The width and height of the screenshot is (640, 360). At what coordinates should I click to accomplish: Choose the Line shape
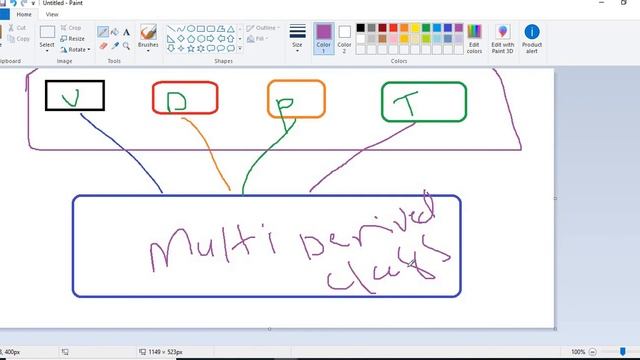point(171,29)
